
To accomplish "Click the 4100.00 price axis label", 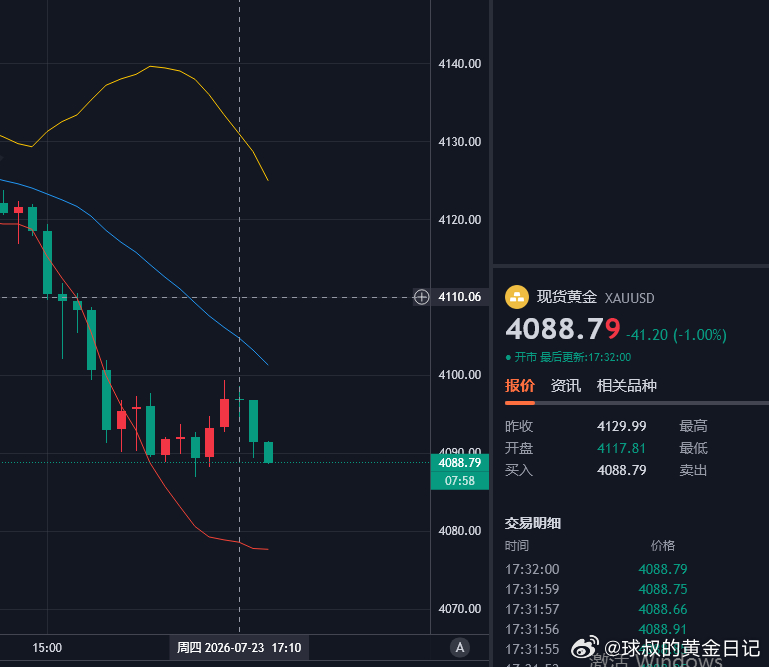I will tap(460, 375).
